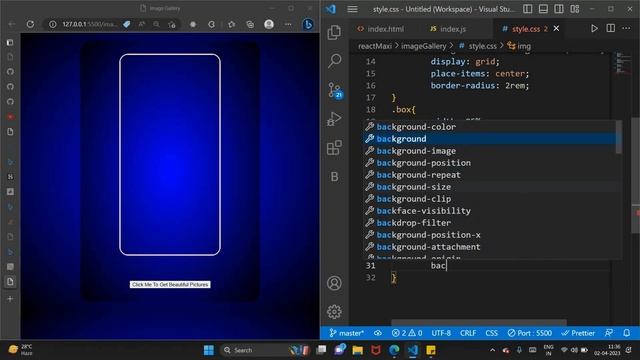Show hidden system tray icons
Image resolution: width=640 pixels, height=360 pixels.
coord(492,350)
